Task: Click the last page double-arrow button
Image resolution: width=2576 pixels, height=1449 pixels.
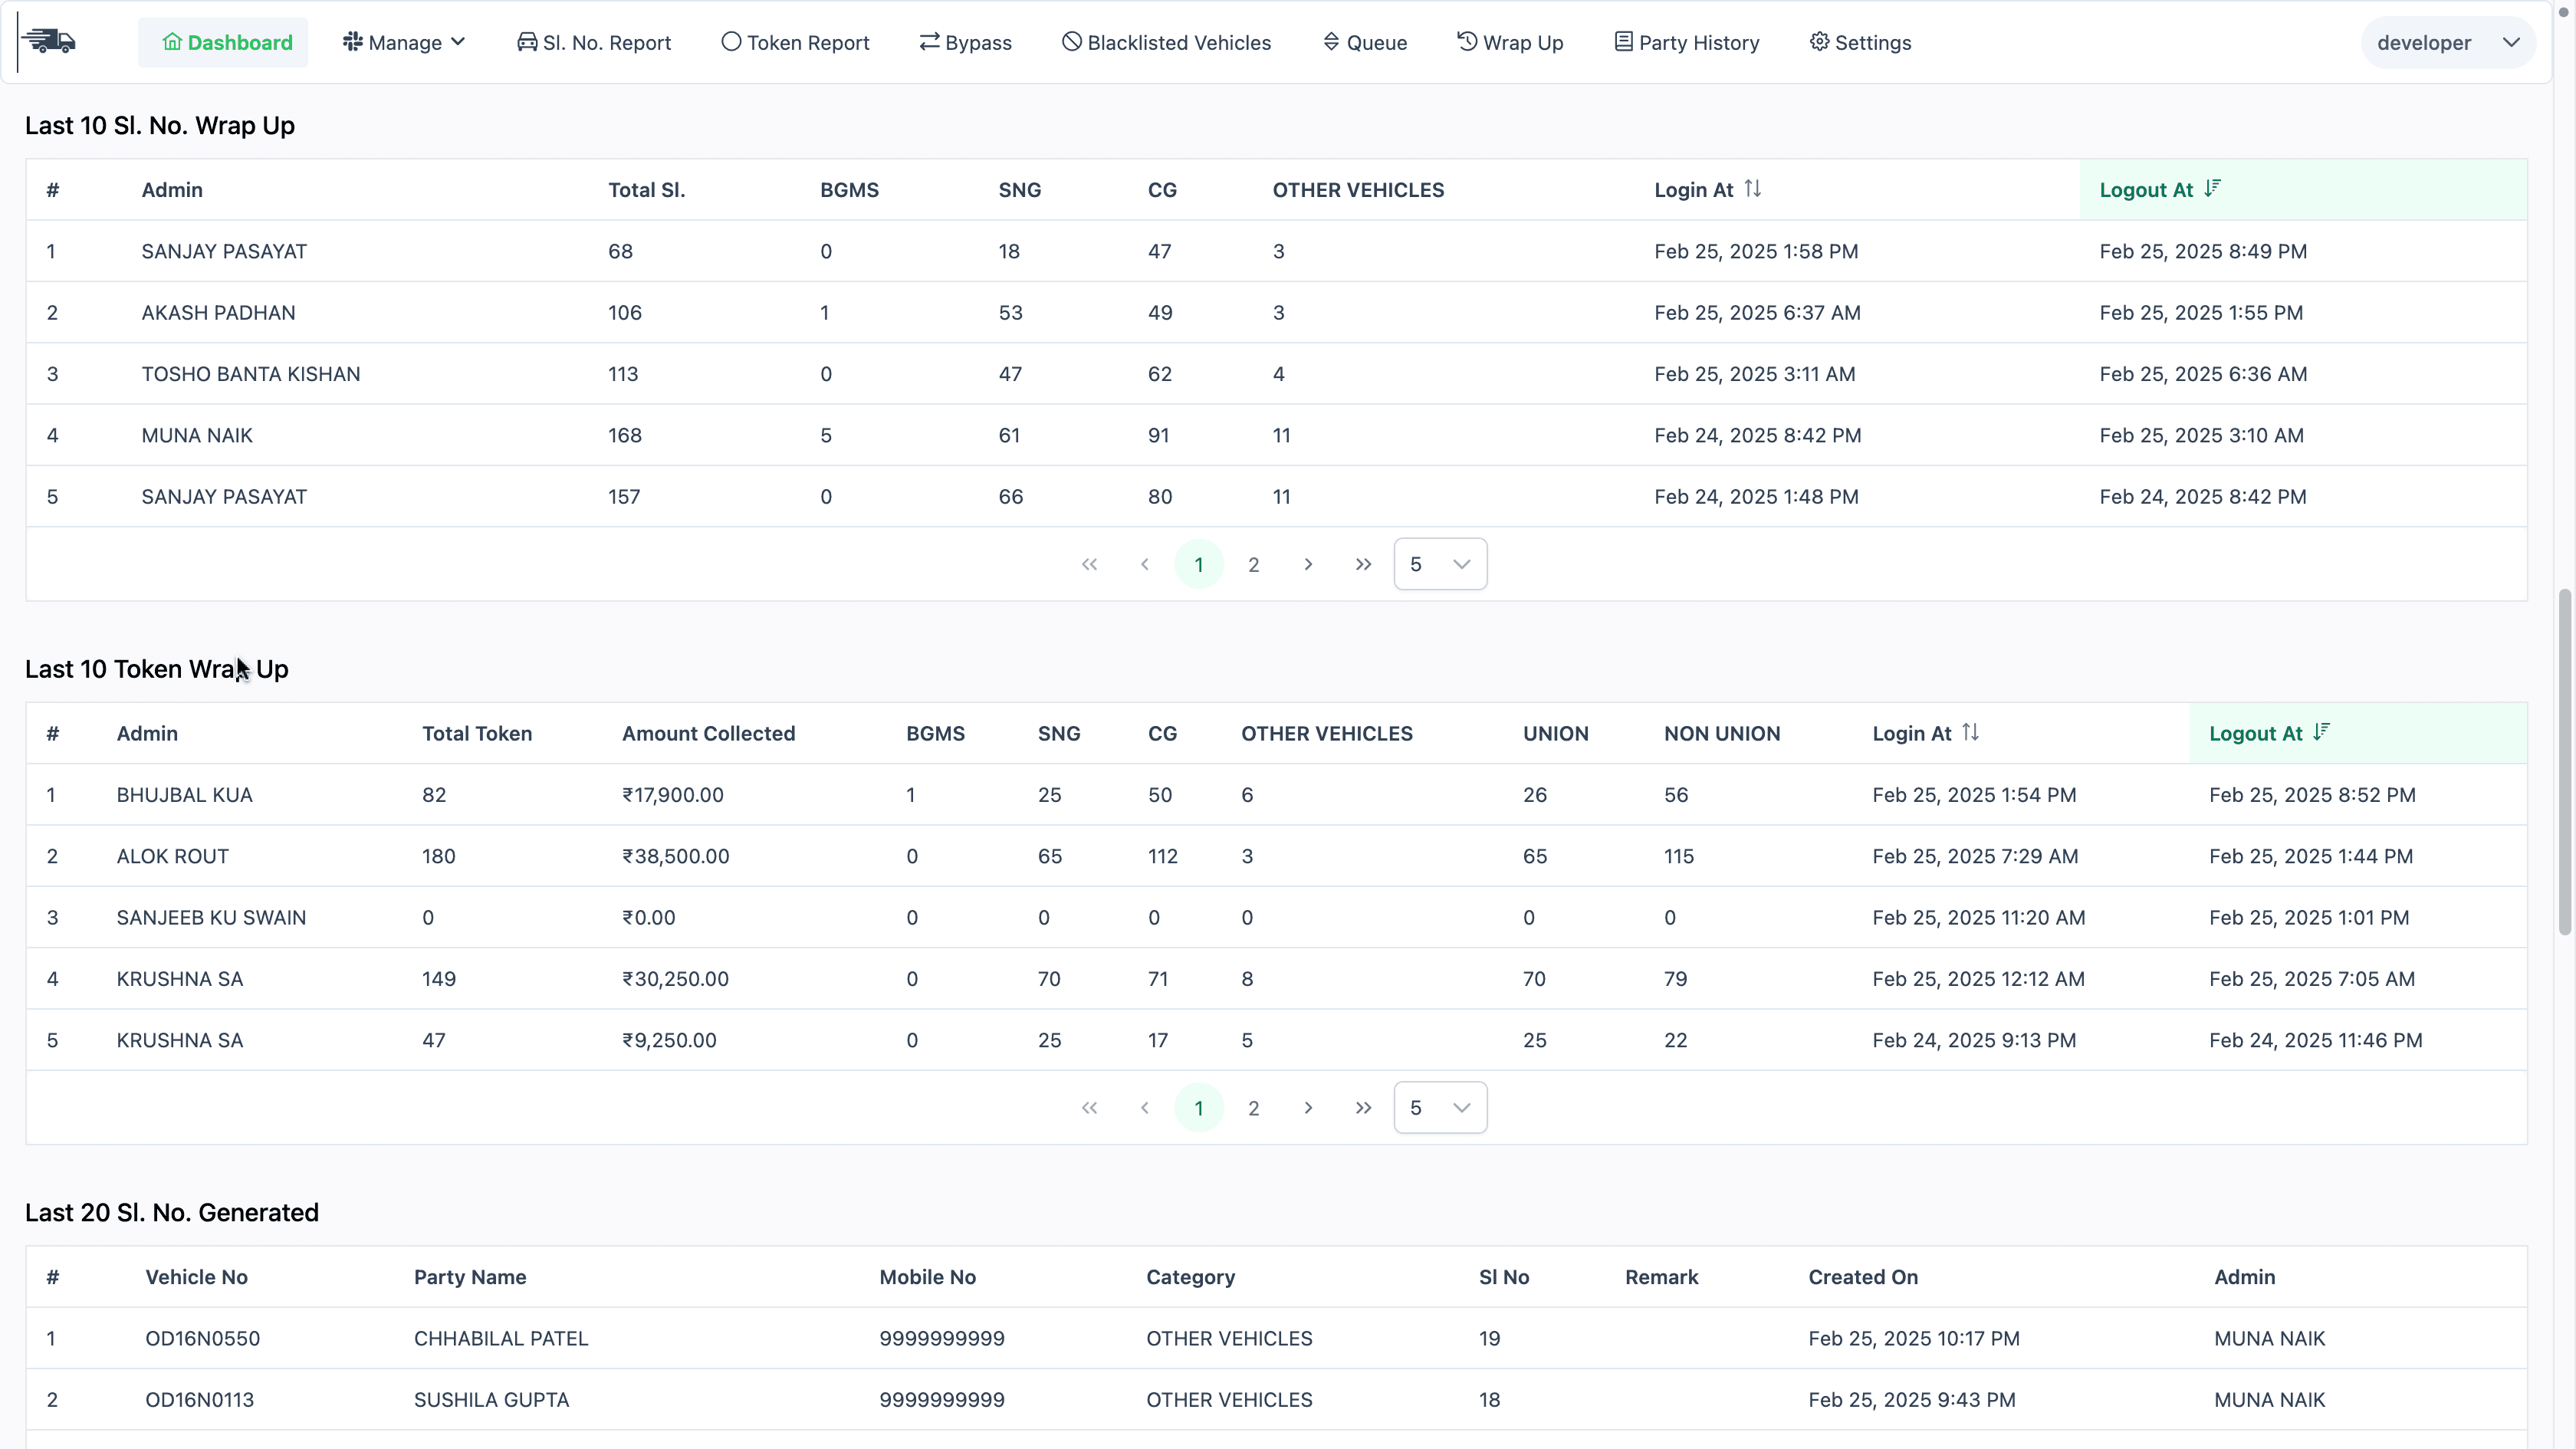Action: [x=1363, y=563]
